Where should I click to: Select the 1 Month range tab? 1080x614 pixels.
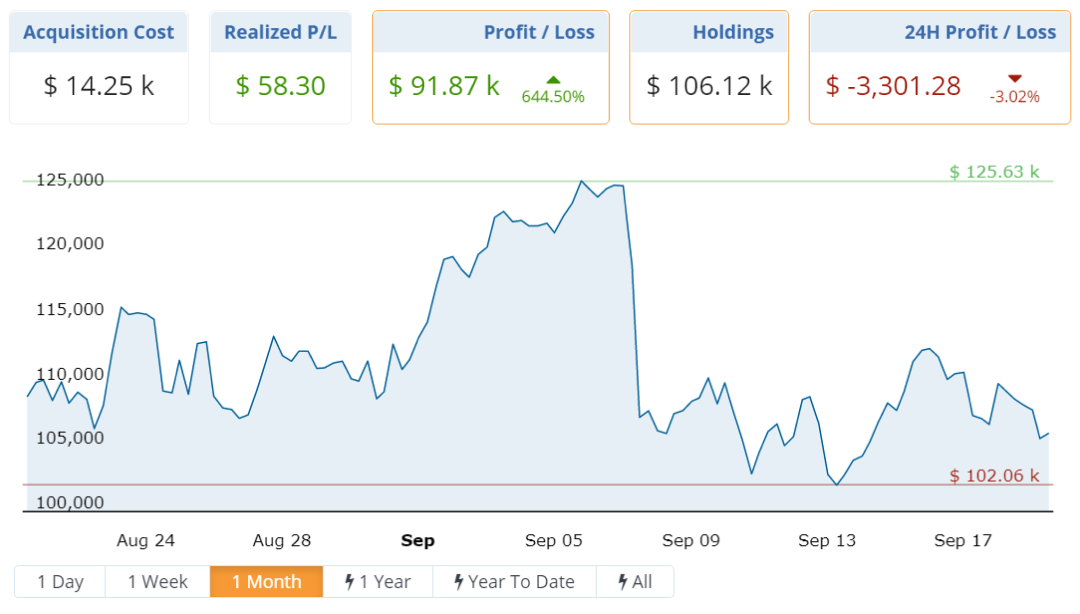pos(266,582)
